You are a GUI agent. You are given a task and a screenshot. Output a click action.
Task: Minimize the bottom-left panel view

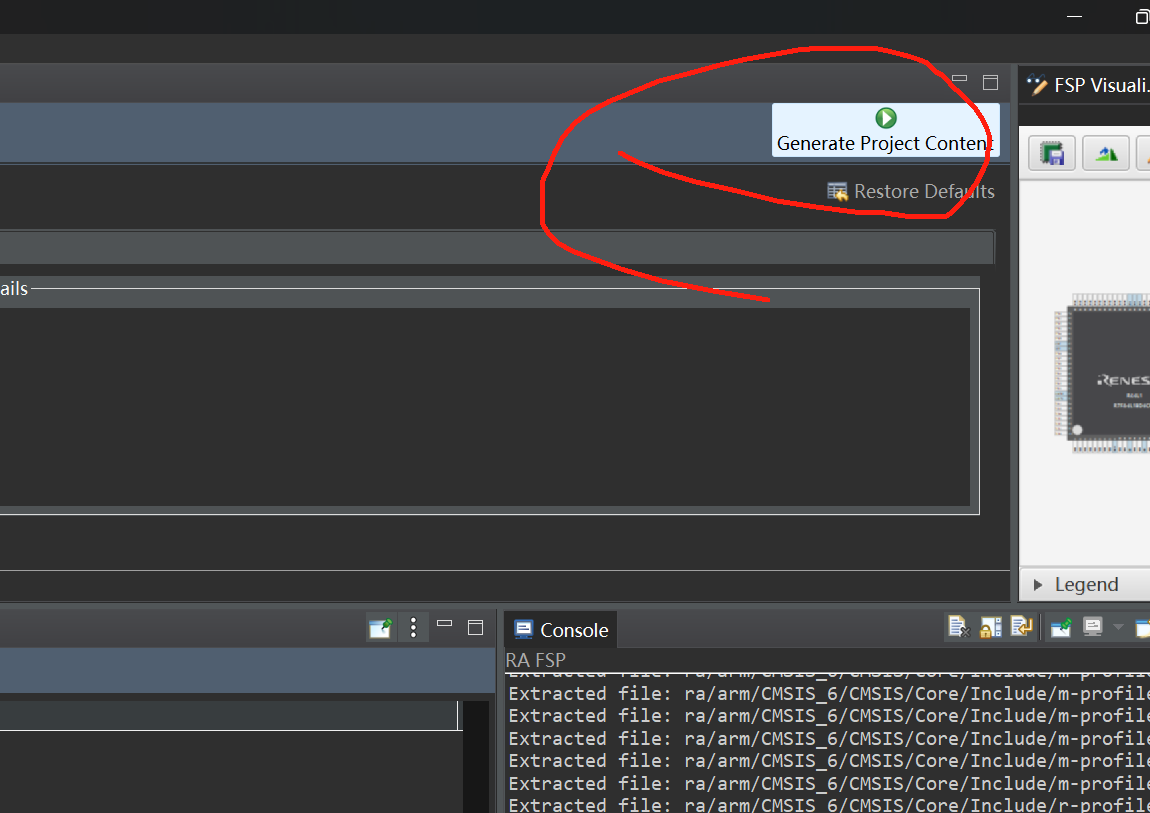(x=444, y=625)
